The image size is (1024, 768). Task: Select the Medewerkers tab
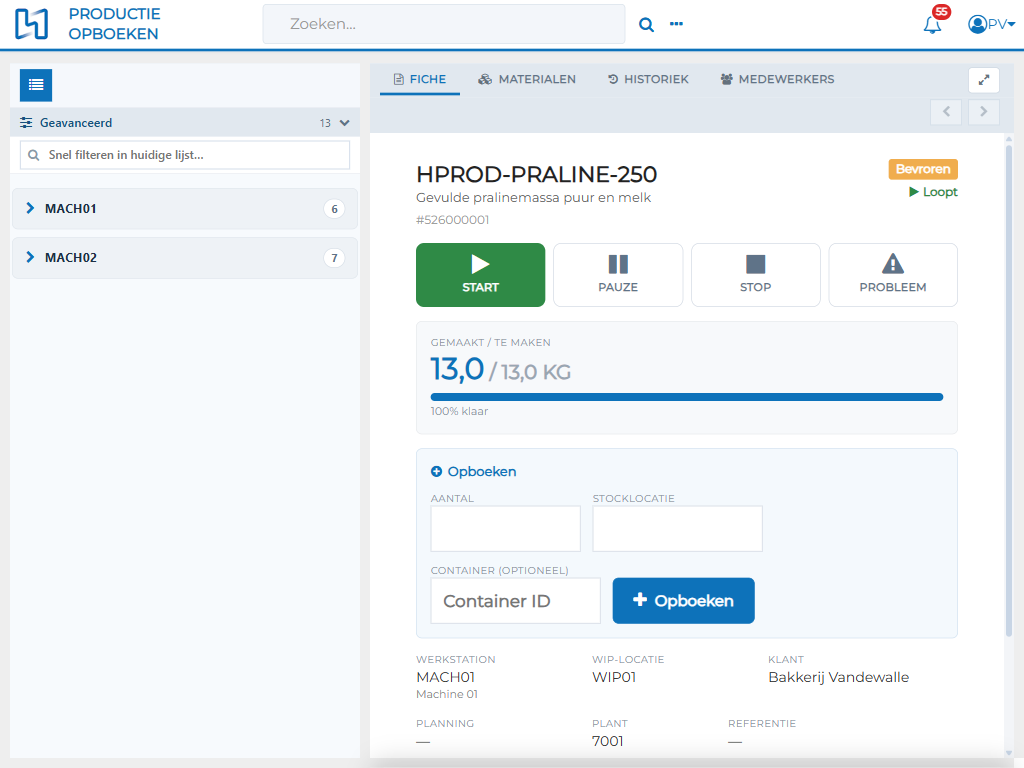(x=777, y=80)
